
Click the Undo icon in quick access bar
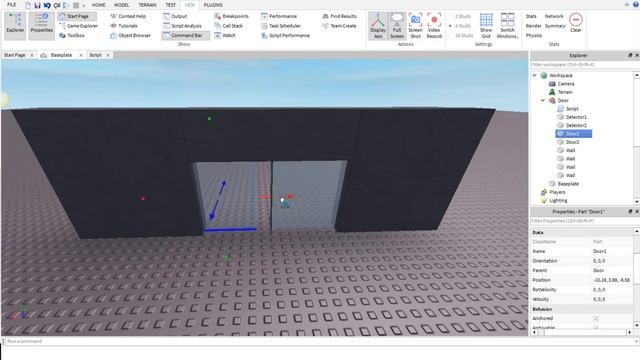click(x=47, y=5)
